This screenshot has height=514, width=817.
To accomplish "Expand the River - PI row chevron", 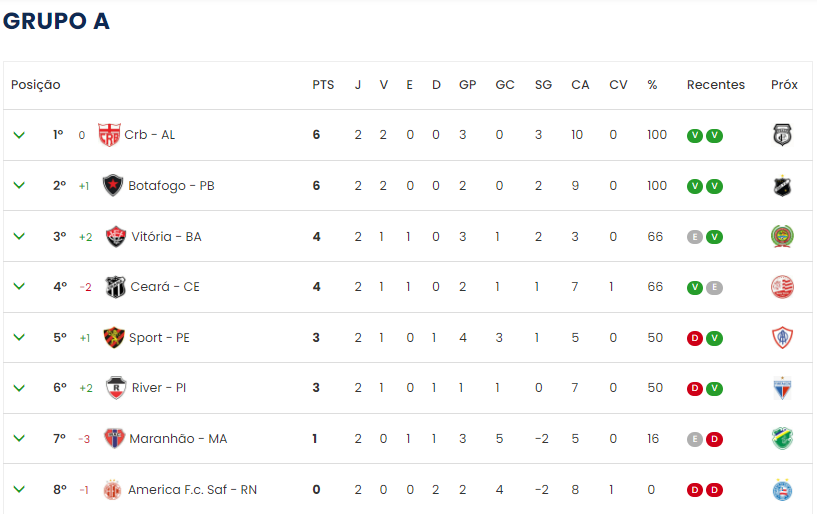I will [19, 388].
